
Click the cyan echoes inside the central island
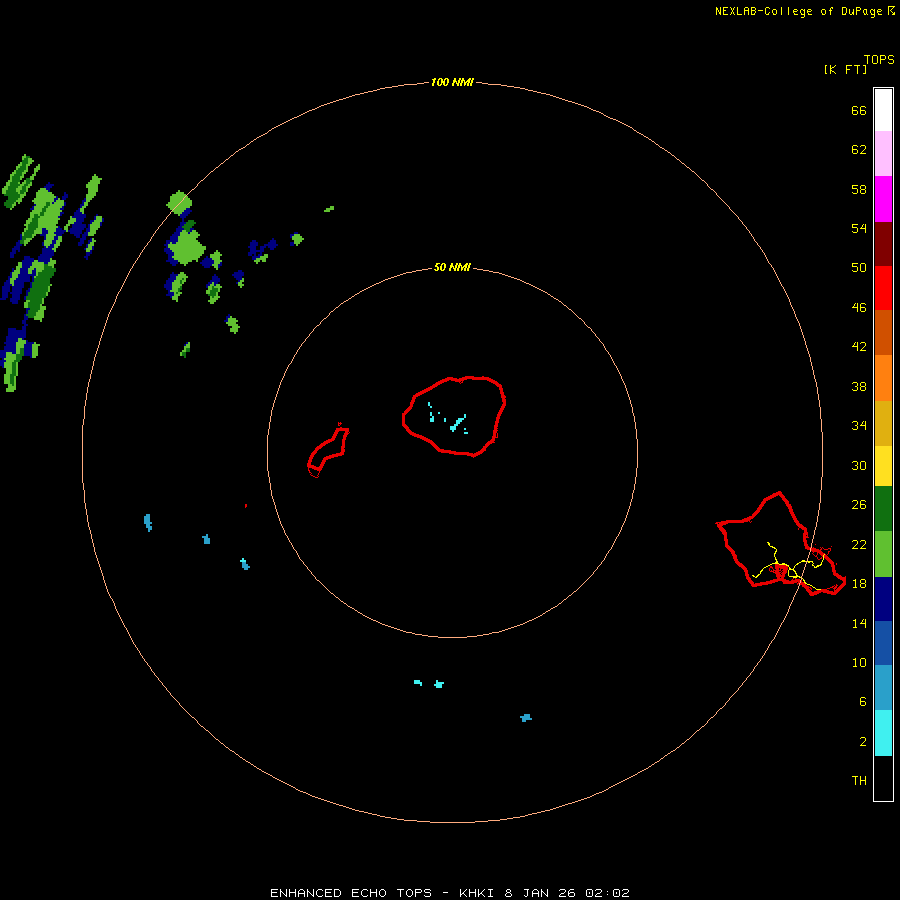[x=448, y=418]
